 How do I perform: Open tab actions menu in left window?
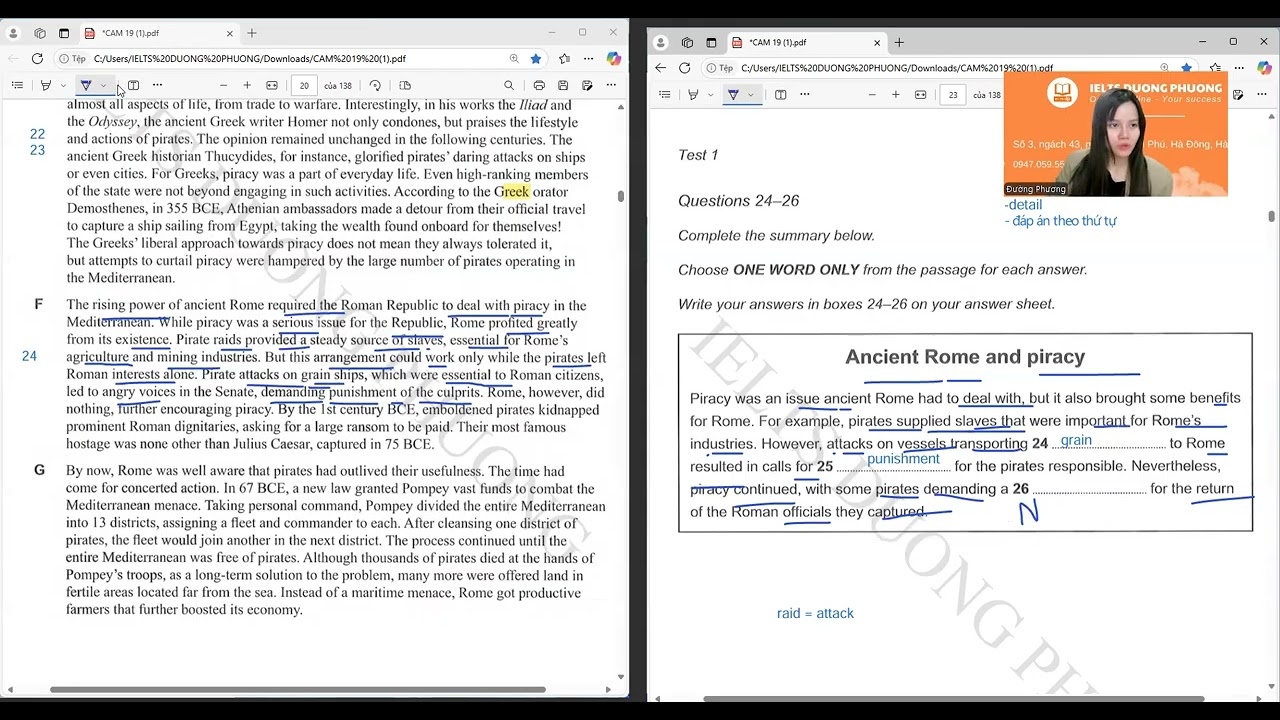tap(64, 33)
